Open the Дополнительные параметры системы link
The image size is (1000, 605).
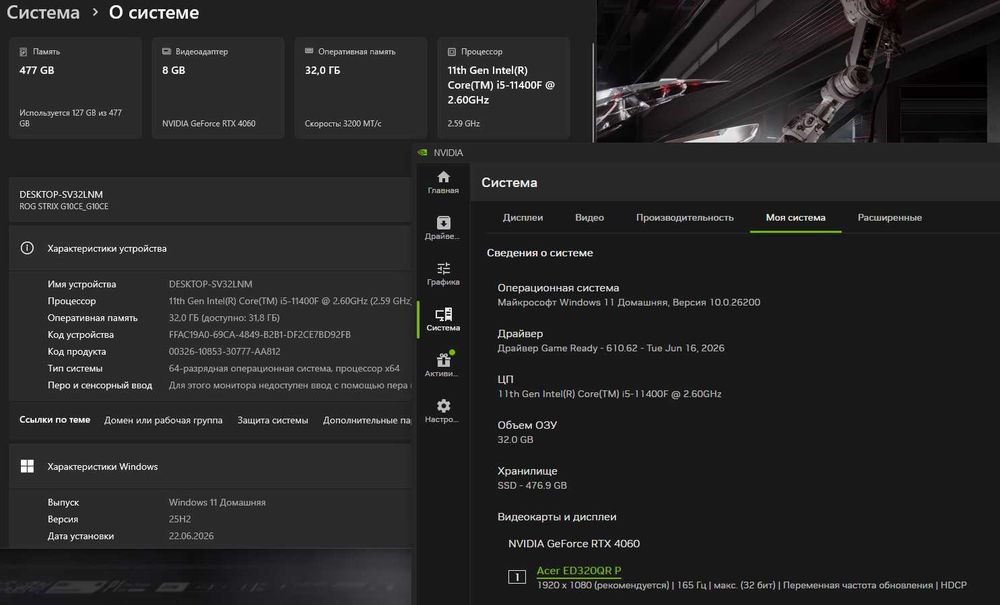(367, 420)
